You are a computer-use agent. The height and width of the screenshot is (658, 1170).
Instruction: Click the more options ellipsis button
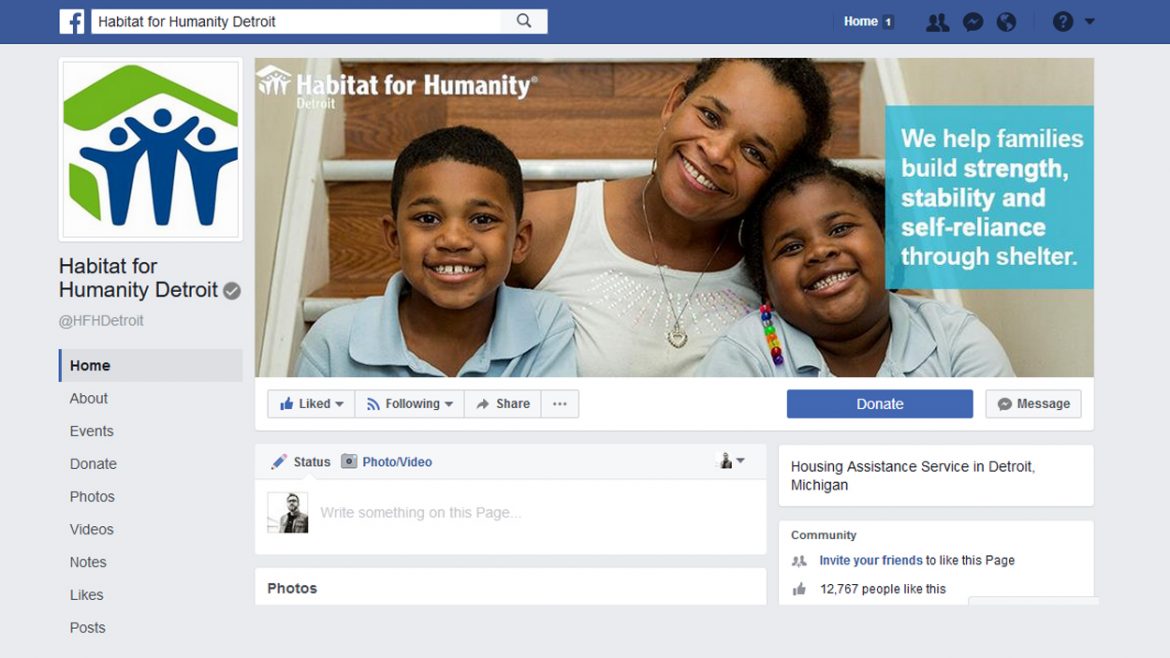560,404
